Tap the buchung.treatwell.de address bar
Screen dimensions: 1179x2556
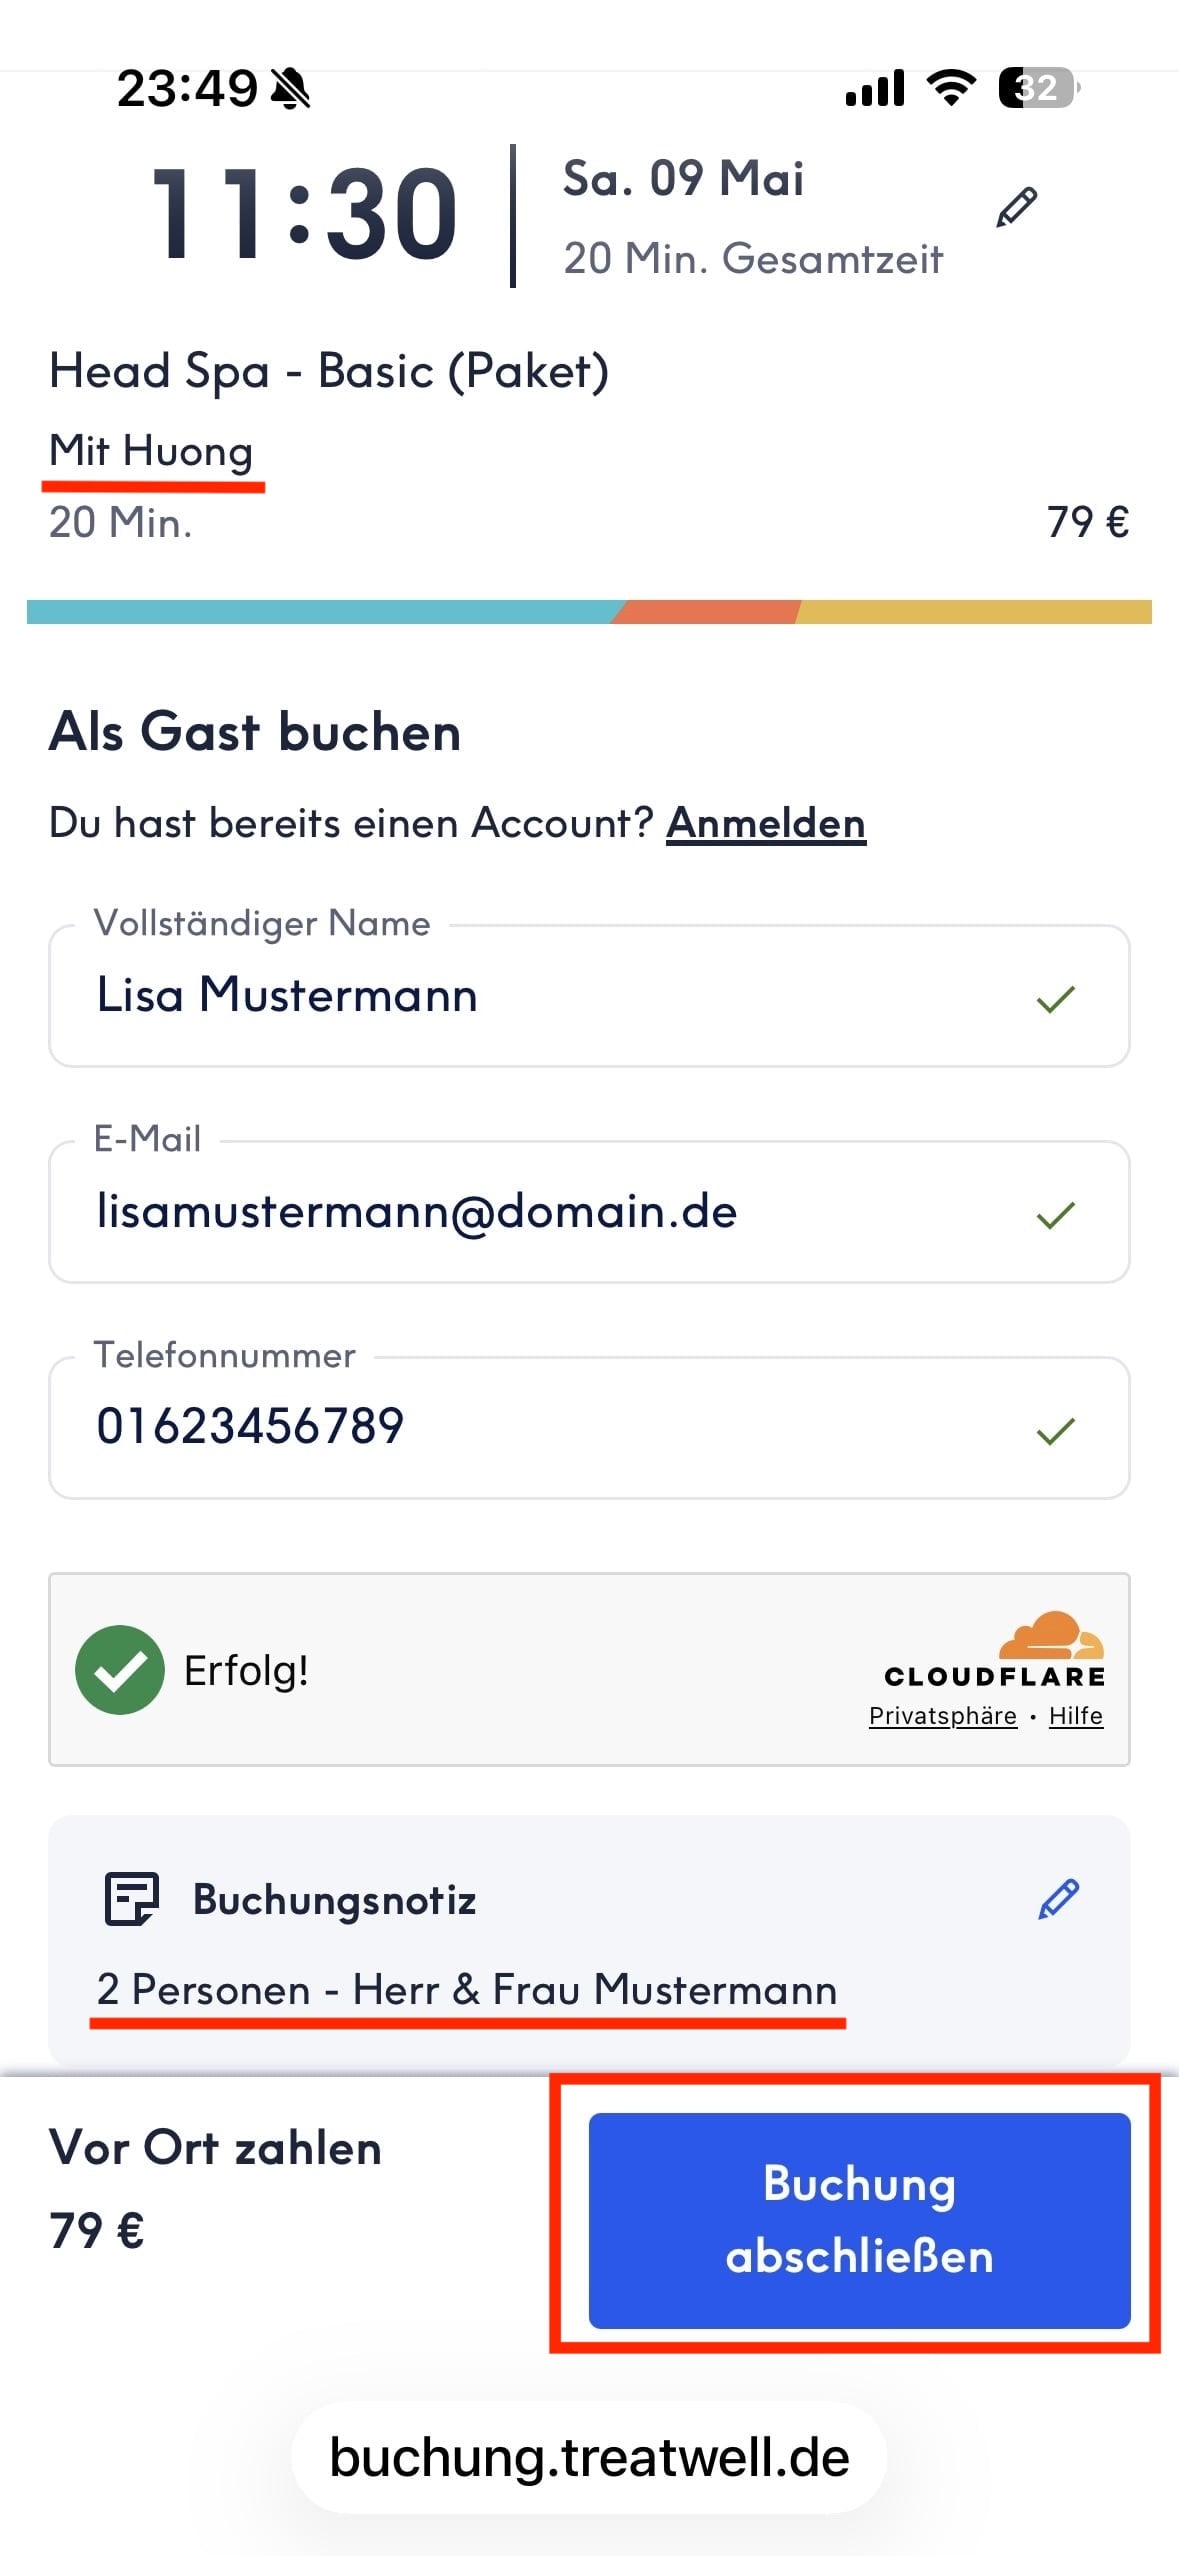click(589, 2457)
